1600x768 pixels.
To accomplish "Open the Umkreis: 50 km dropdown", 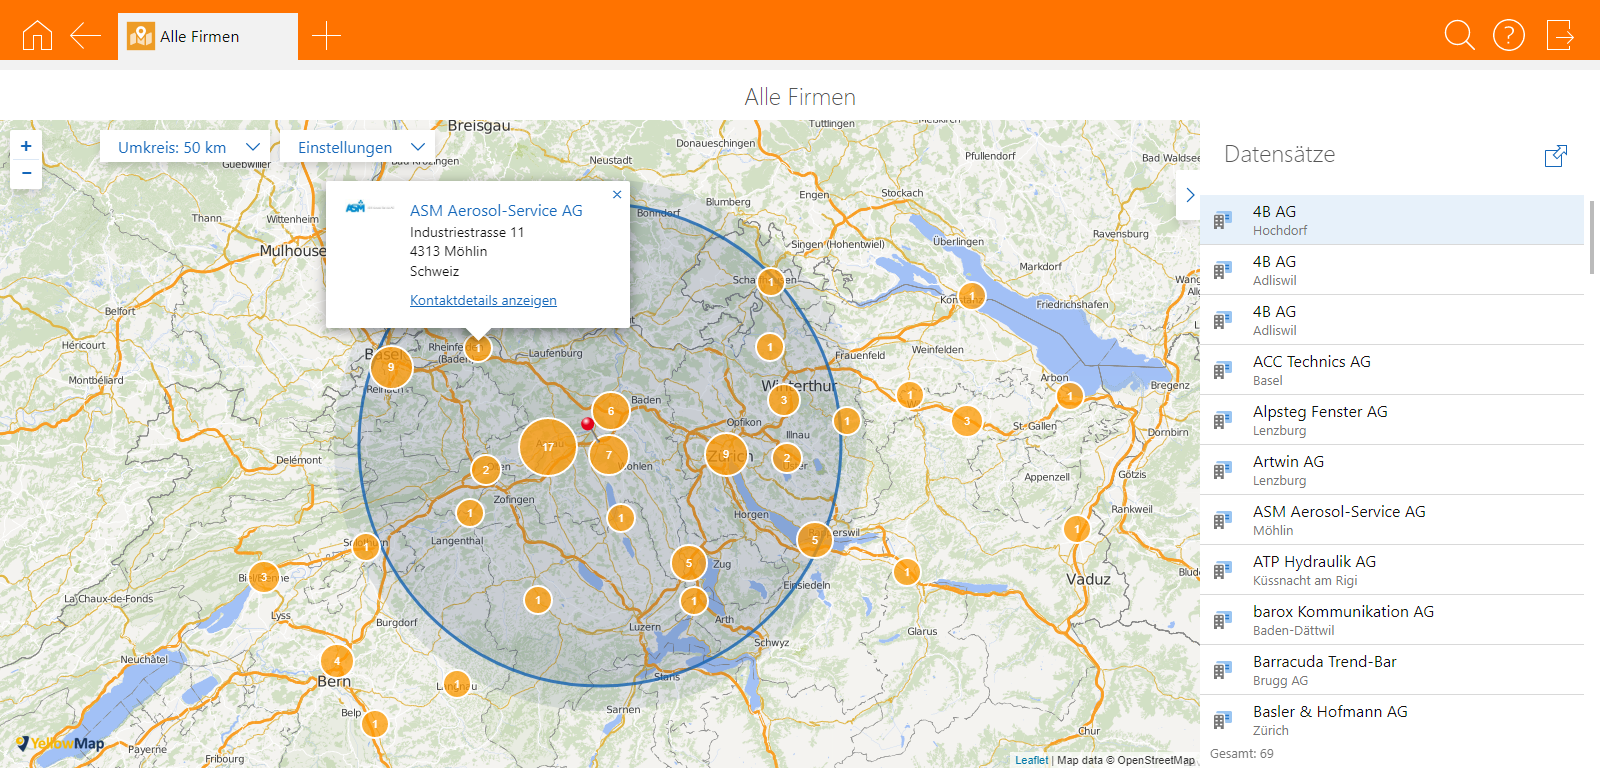I will [186, 146].
